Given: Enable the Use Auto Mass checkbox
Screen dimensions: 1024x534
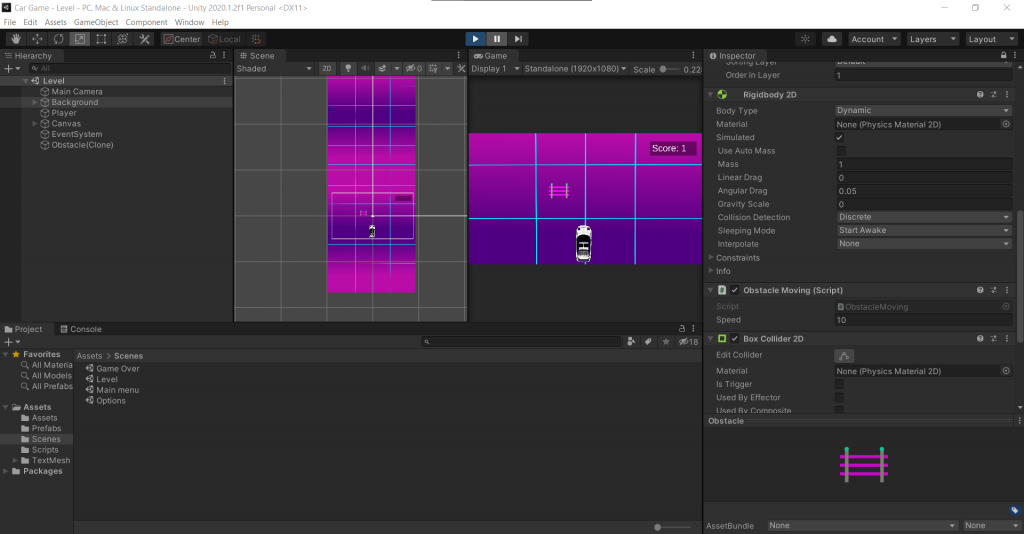Looking at the screenshot, I should (x=840, y=151).
